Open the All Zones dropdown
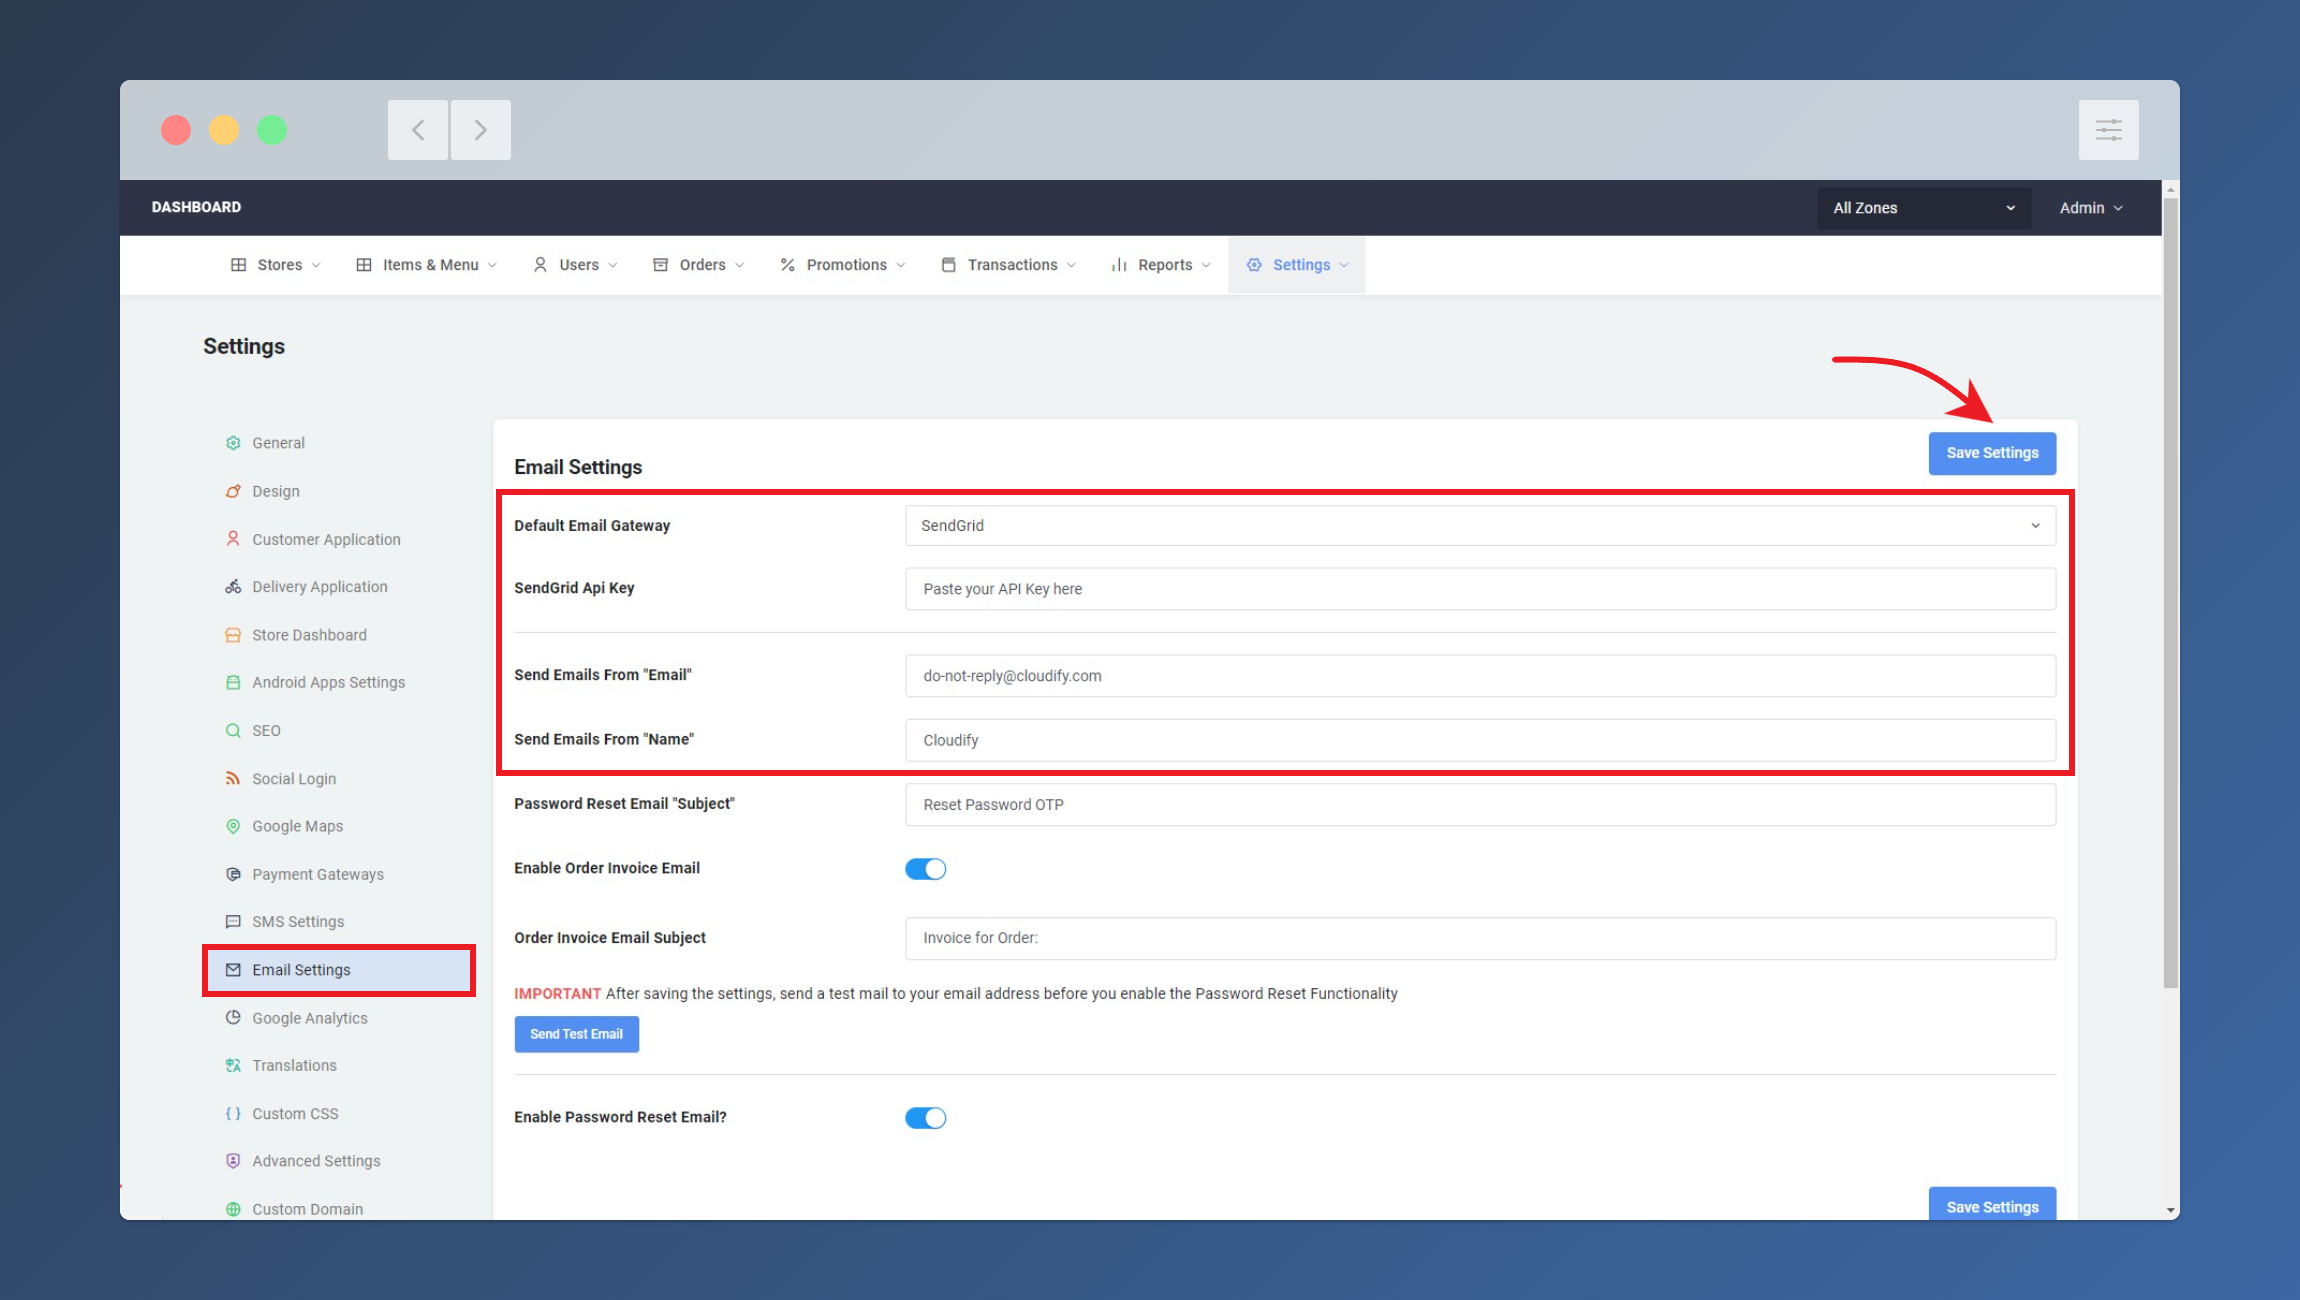 coord(1924,208)
